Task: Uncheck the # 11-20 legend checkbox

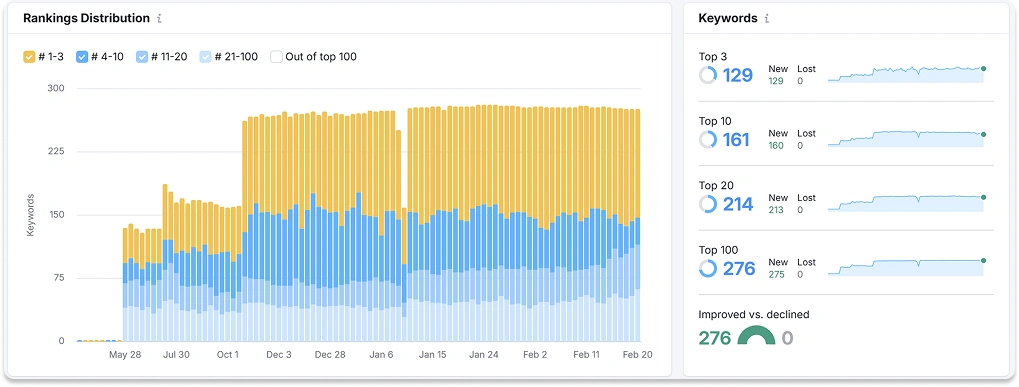Action: pyautogui.click(x=142, y=56)
